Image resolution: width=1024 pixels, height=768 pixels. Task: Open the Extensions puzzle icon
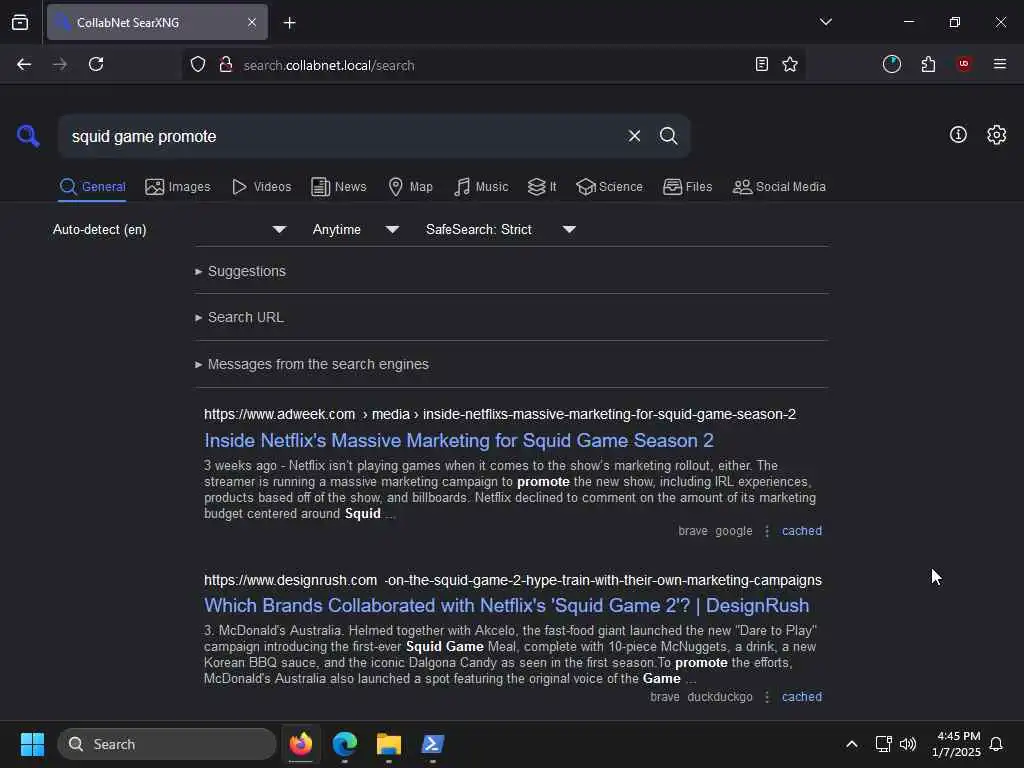point(928,64)
